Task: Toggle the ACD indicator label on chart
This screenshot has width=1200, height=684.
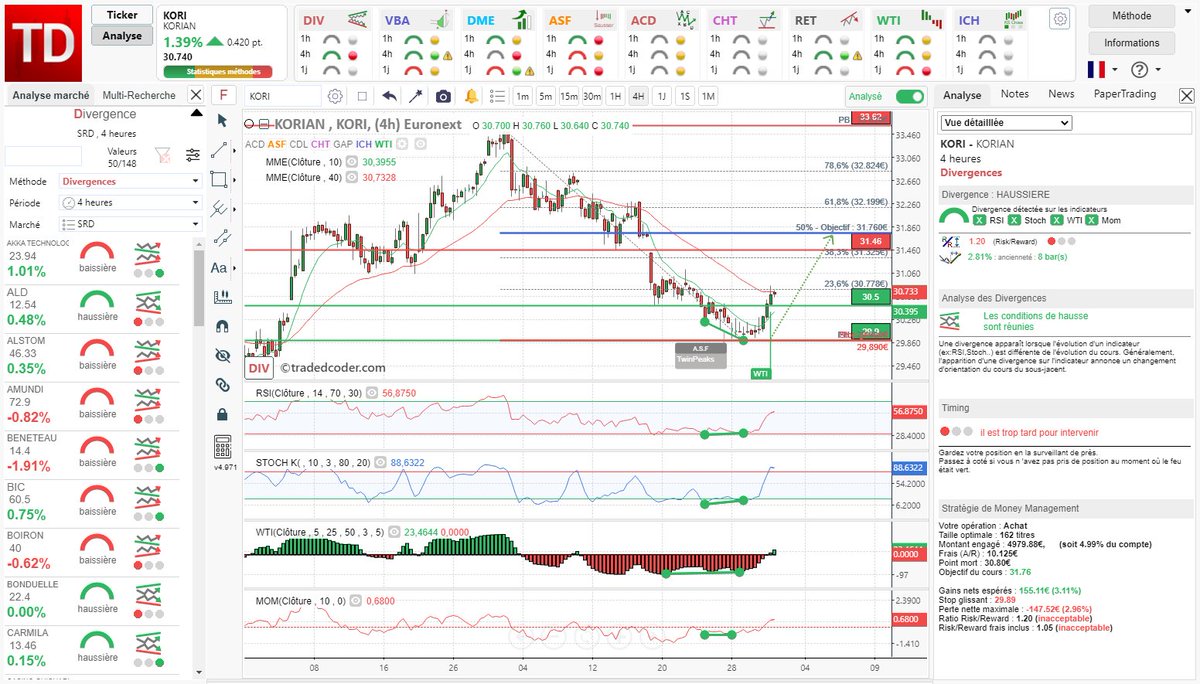Action: pos(255,144)
